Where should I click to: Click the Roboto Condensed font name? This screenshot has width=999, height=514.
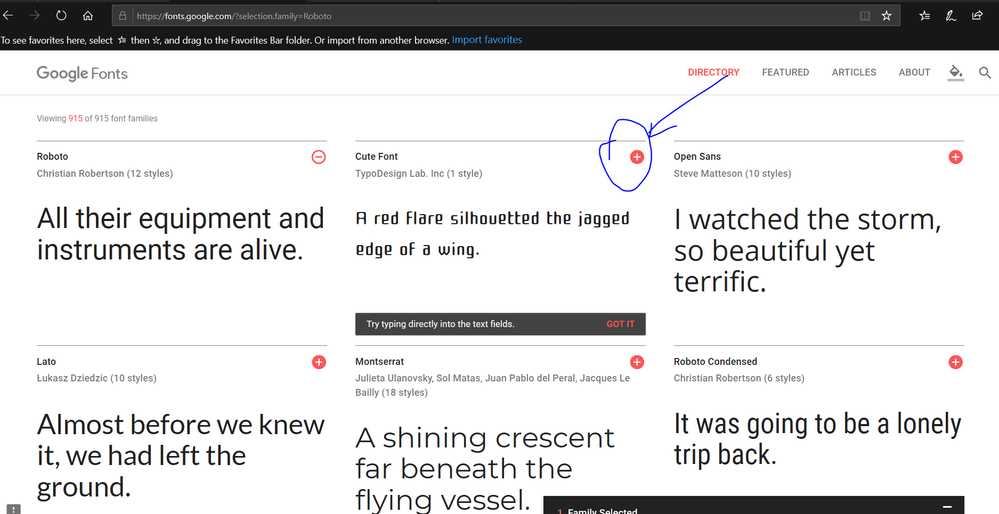(x=715, y=362)
